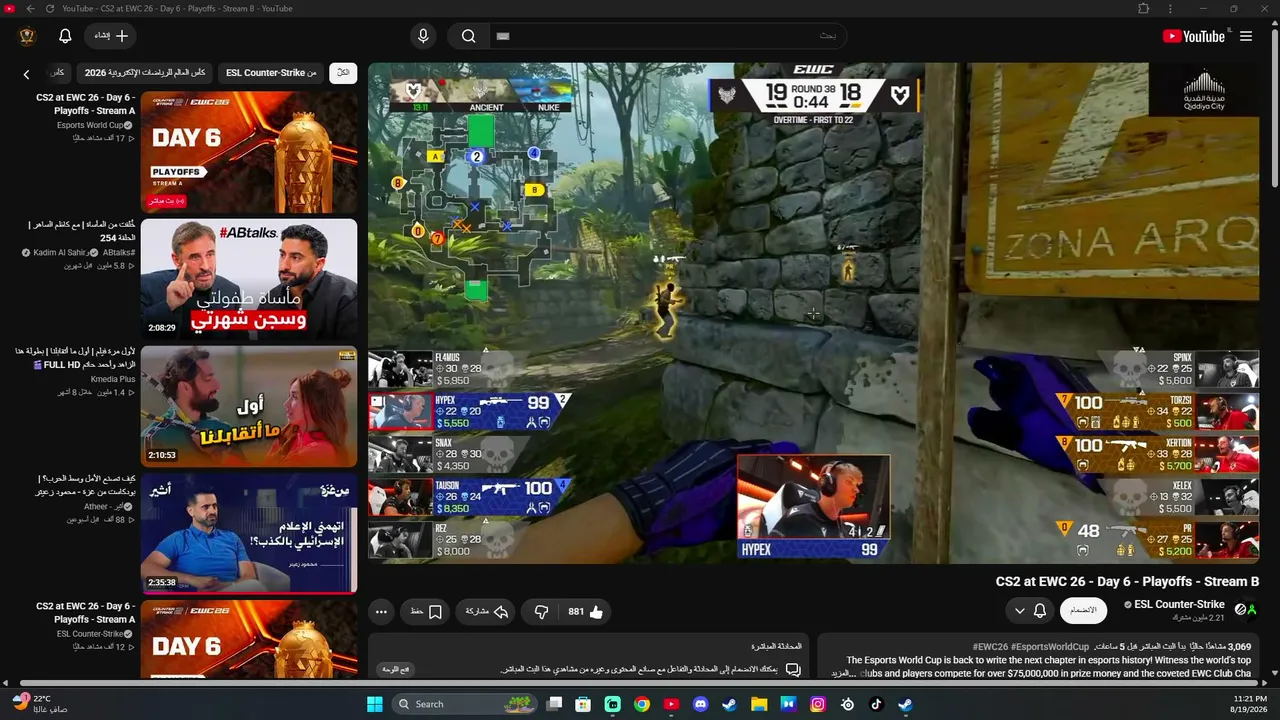
Task: Open the weather widget showing 22°C
Action: pyautogui.click(x=40, y=703)
